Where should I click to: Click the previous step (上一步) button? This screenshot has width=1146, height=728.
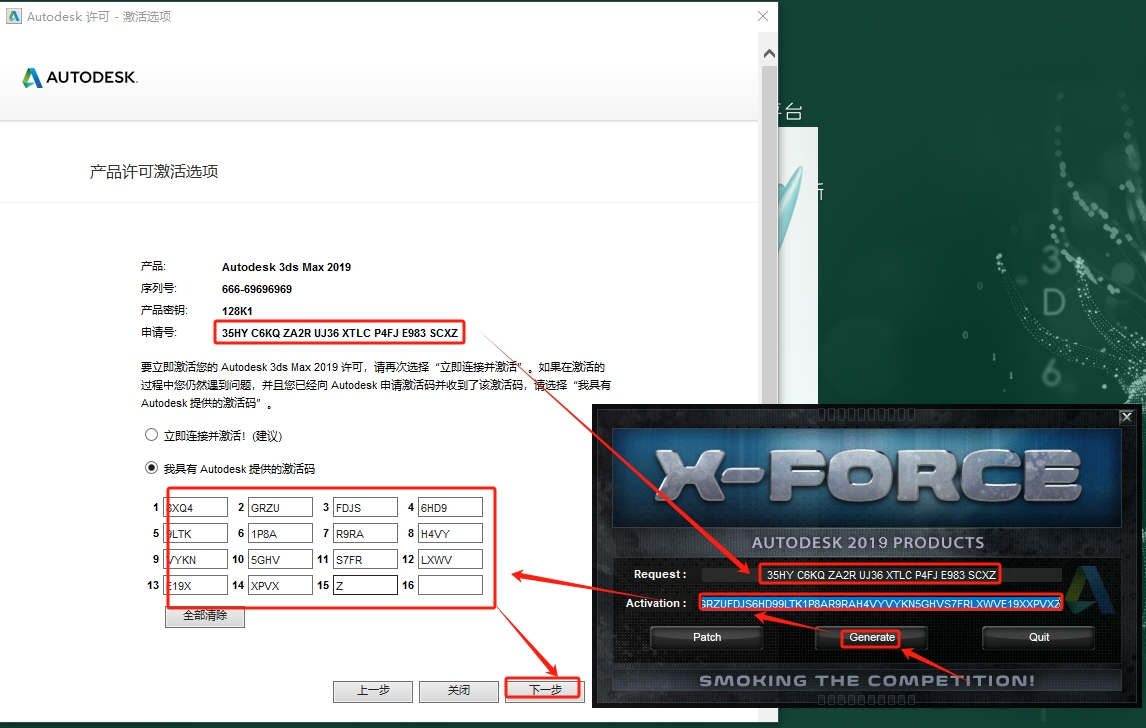tap(373, 691)
